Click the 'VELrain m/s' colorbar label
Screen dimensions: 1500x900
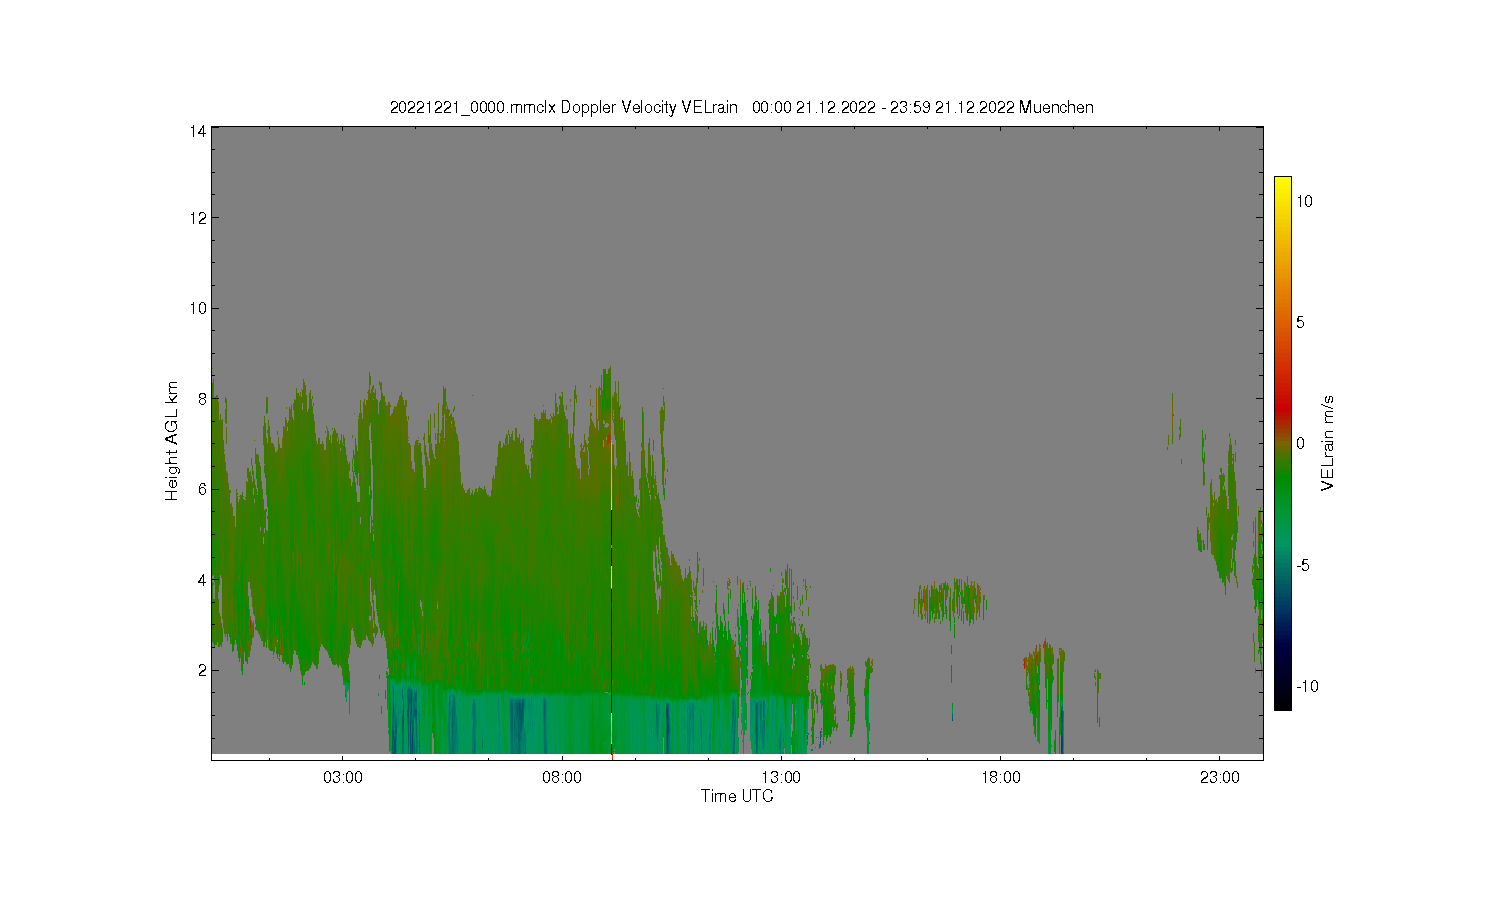(1328, 443)
